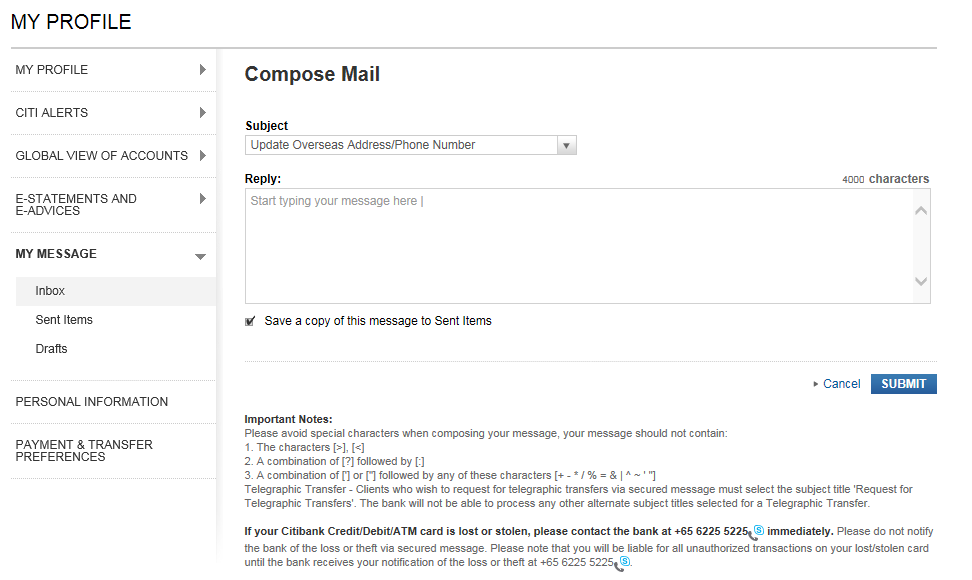
Task: Expand E-Statements and E-Advices arrow
Action: tap(202, 199)
